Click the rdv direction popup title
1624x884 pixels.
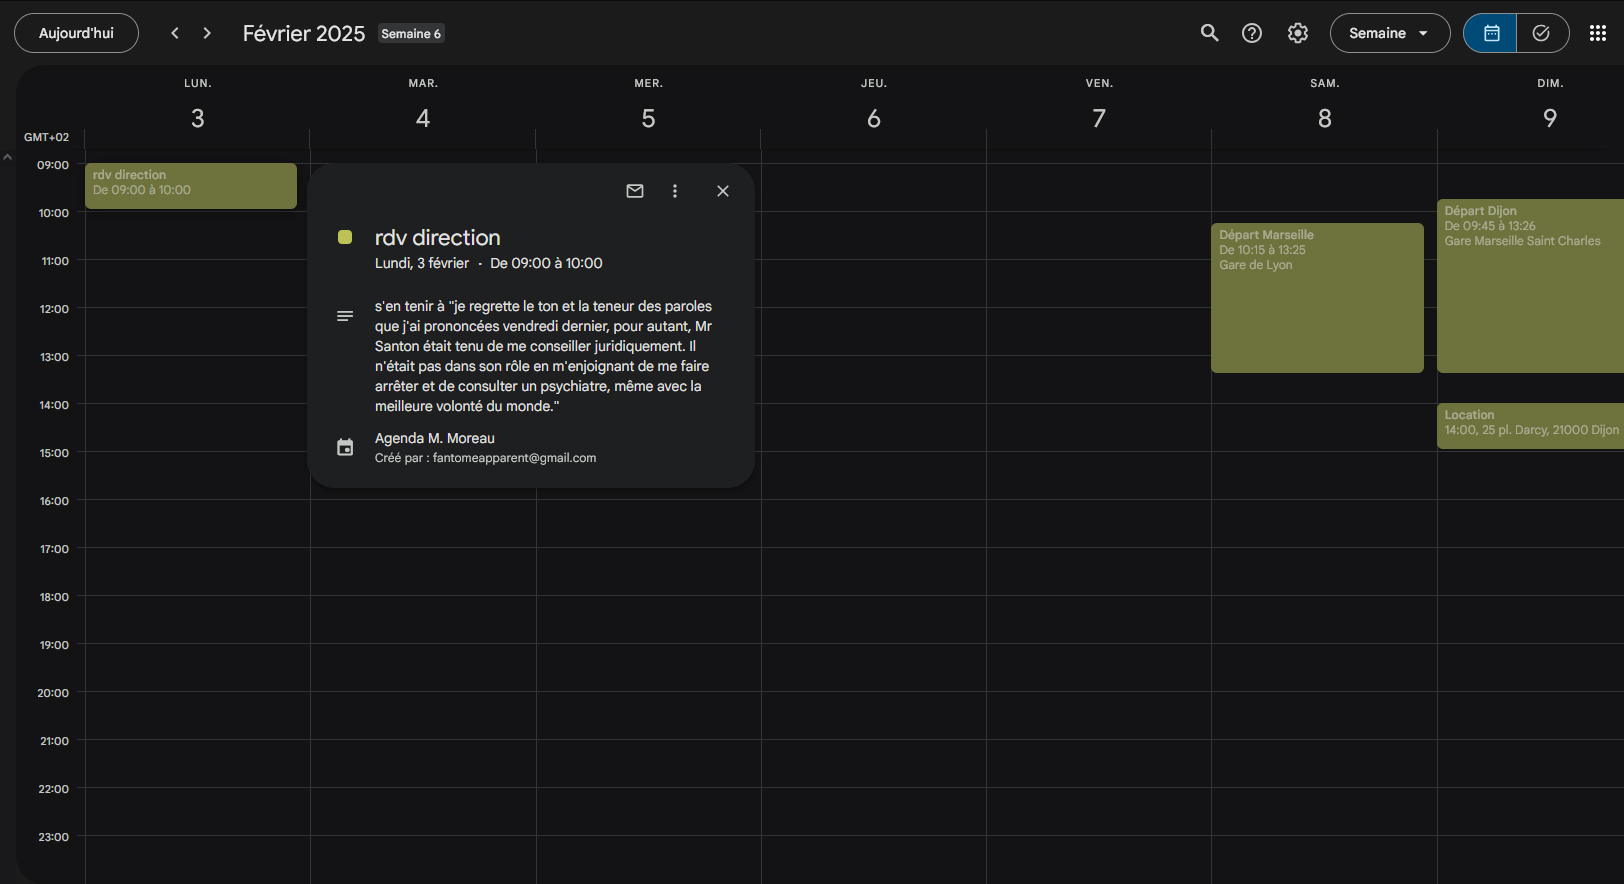click(437, 237)
